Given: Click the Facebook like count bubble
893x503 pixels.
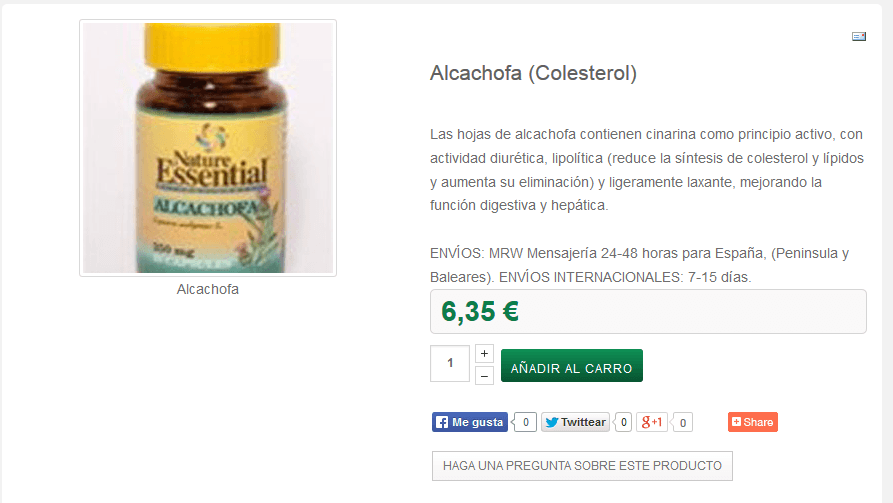Looking at the screenshot, I should point(525,422).
